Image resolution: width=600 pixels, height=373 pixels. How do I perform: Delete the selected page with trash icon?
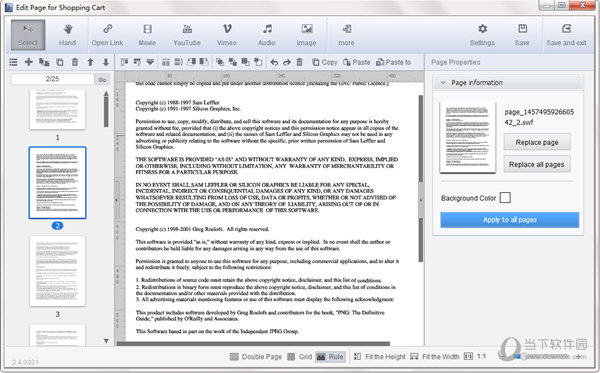(x=75, y=62)
